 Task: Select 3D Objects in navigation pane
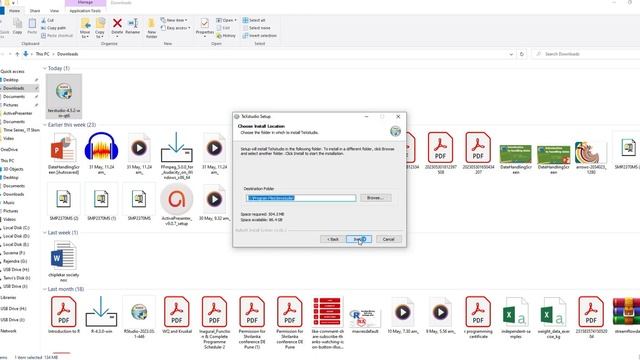click(13, 169)
